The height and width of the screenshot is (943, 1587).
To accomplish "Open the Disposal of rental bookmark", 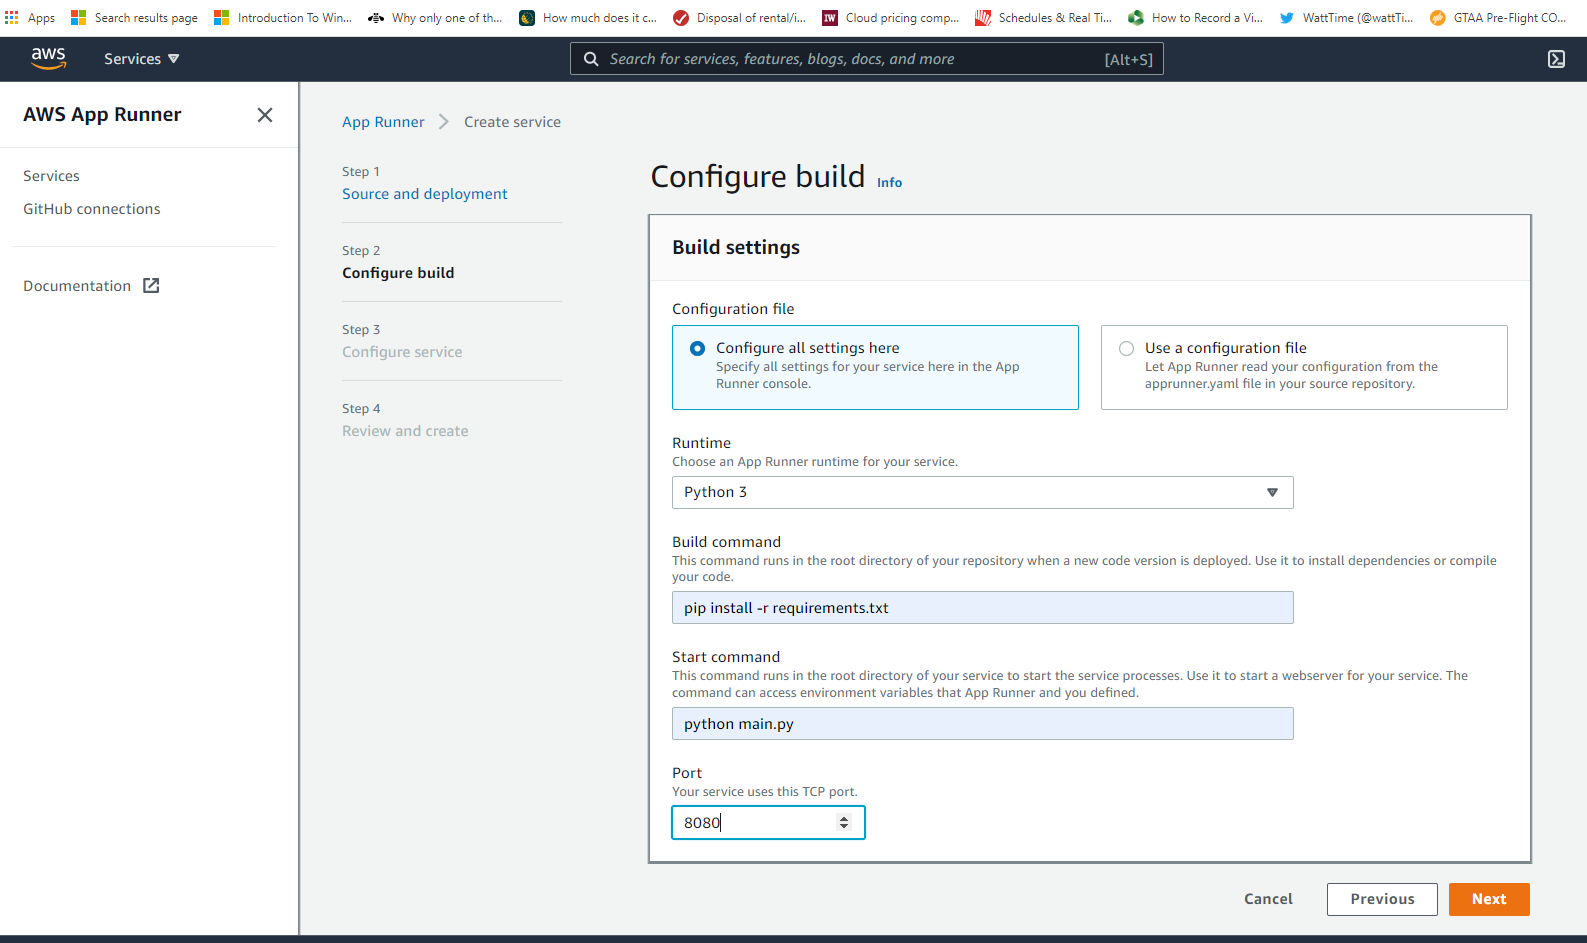I will [x=739, y=17].
